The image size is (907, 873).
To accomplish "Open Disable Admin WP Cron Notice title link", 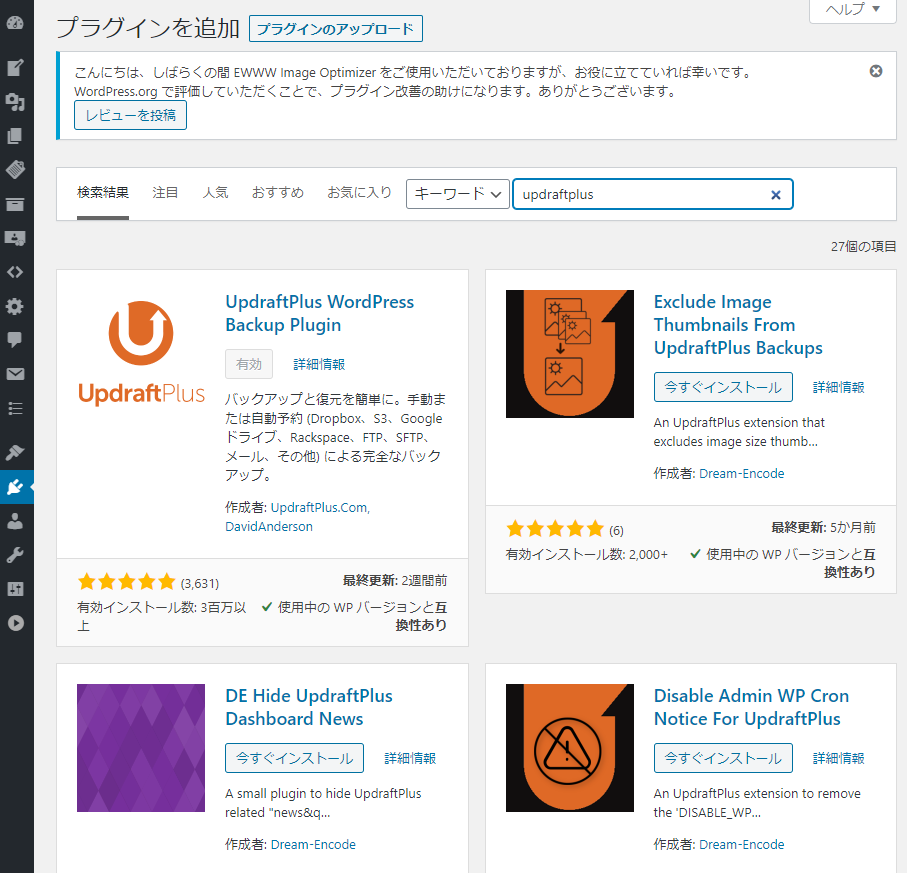I will [x=751, y=707].
